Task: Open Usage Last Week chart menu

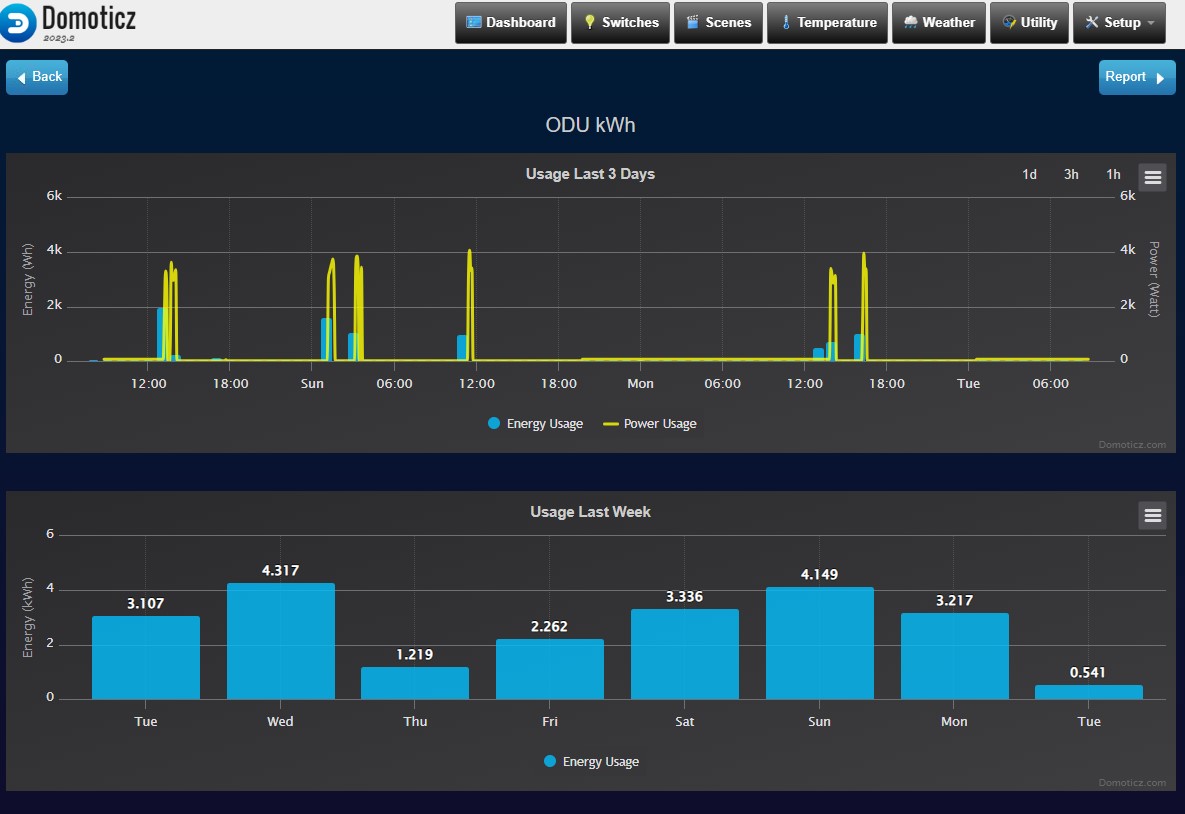Action: (x=1153, y=515)
